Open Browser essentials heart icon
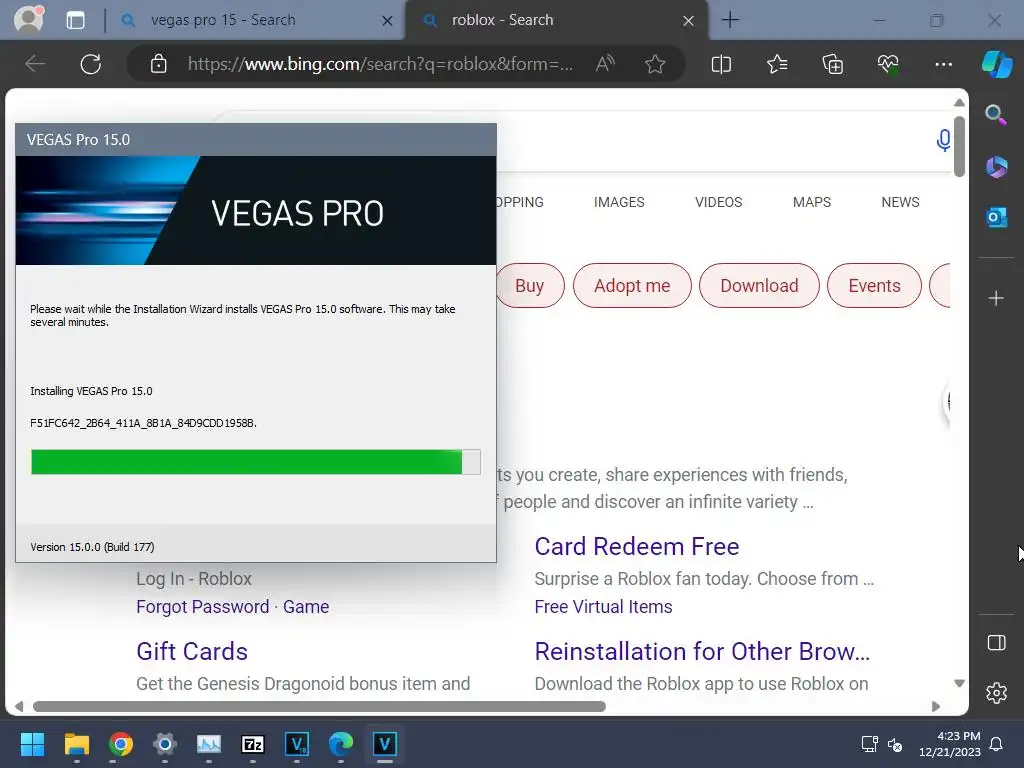 888,64
